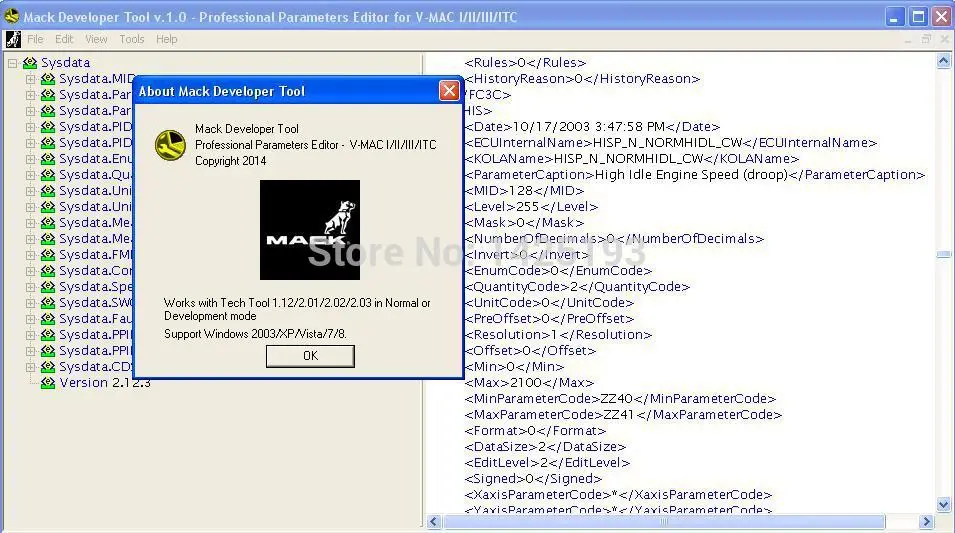Expand the Sysdata.Qu tree node
Screen dimensions: 955x533
30,175
